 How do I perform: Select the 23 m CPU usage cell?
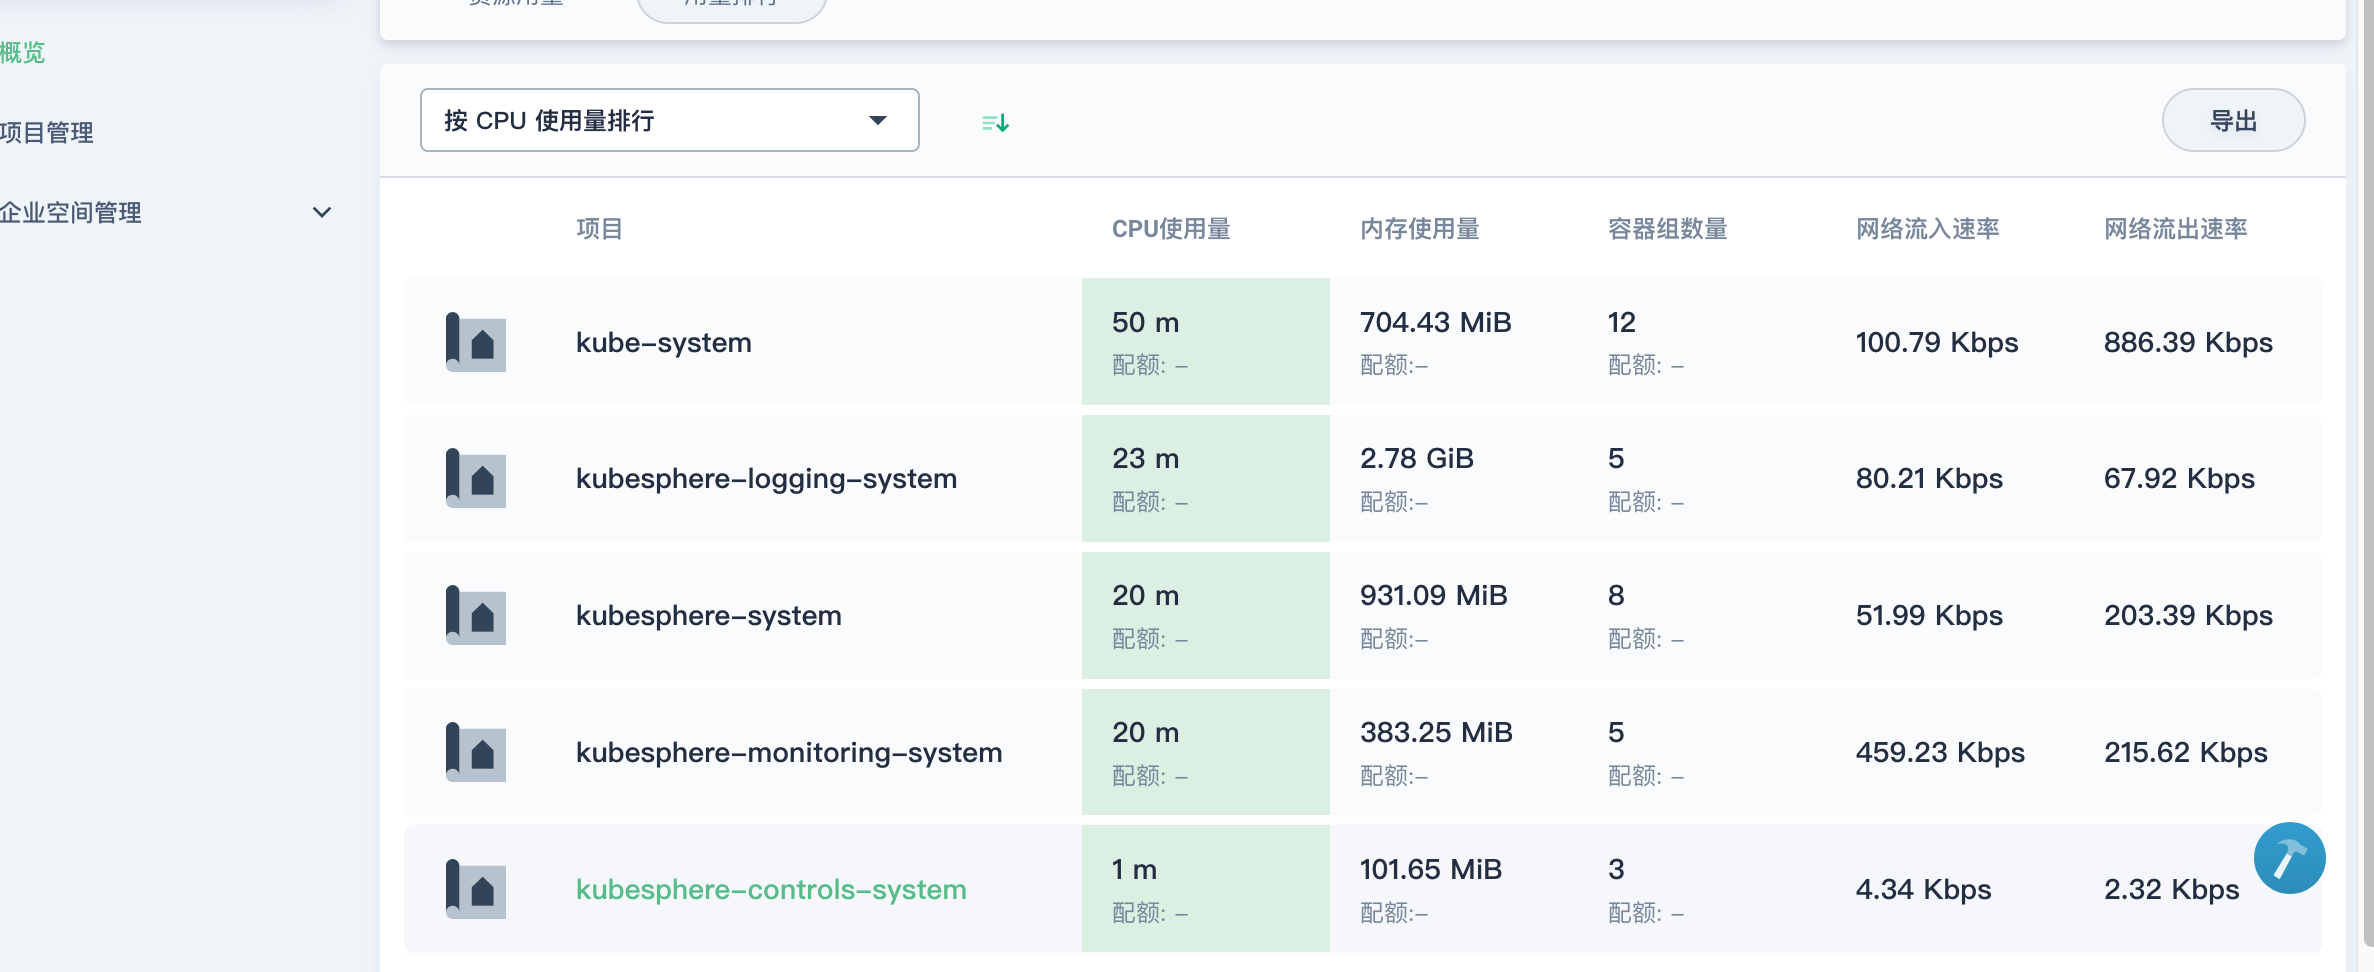1206,478
